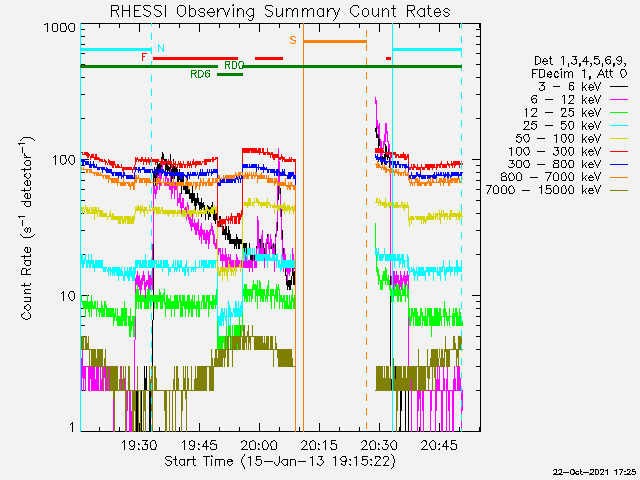Click the '20:45' x-axis tick label
The image size is (640, 480).
(440, 445)
